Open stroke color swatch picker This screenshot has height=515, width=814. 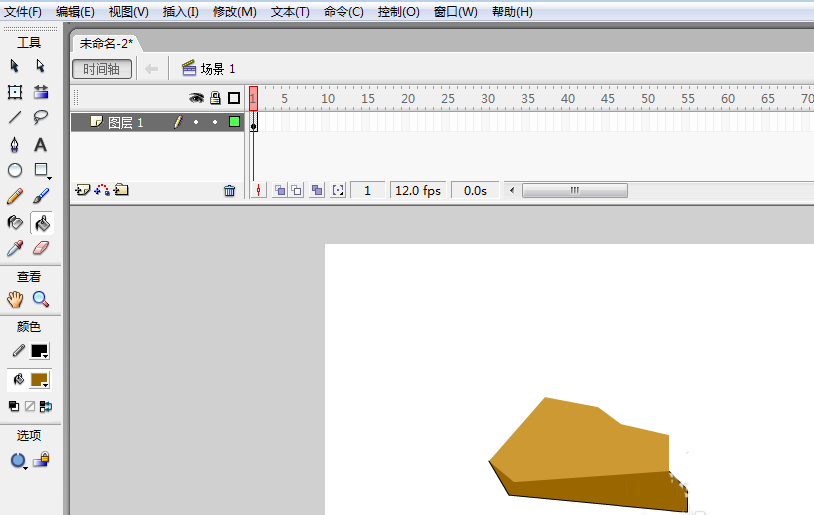coord(39,351)
